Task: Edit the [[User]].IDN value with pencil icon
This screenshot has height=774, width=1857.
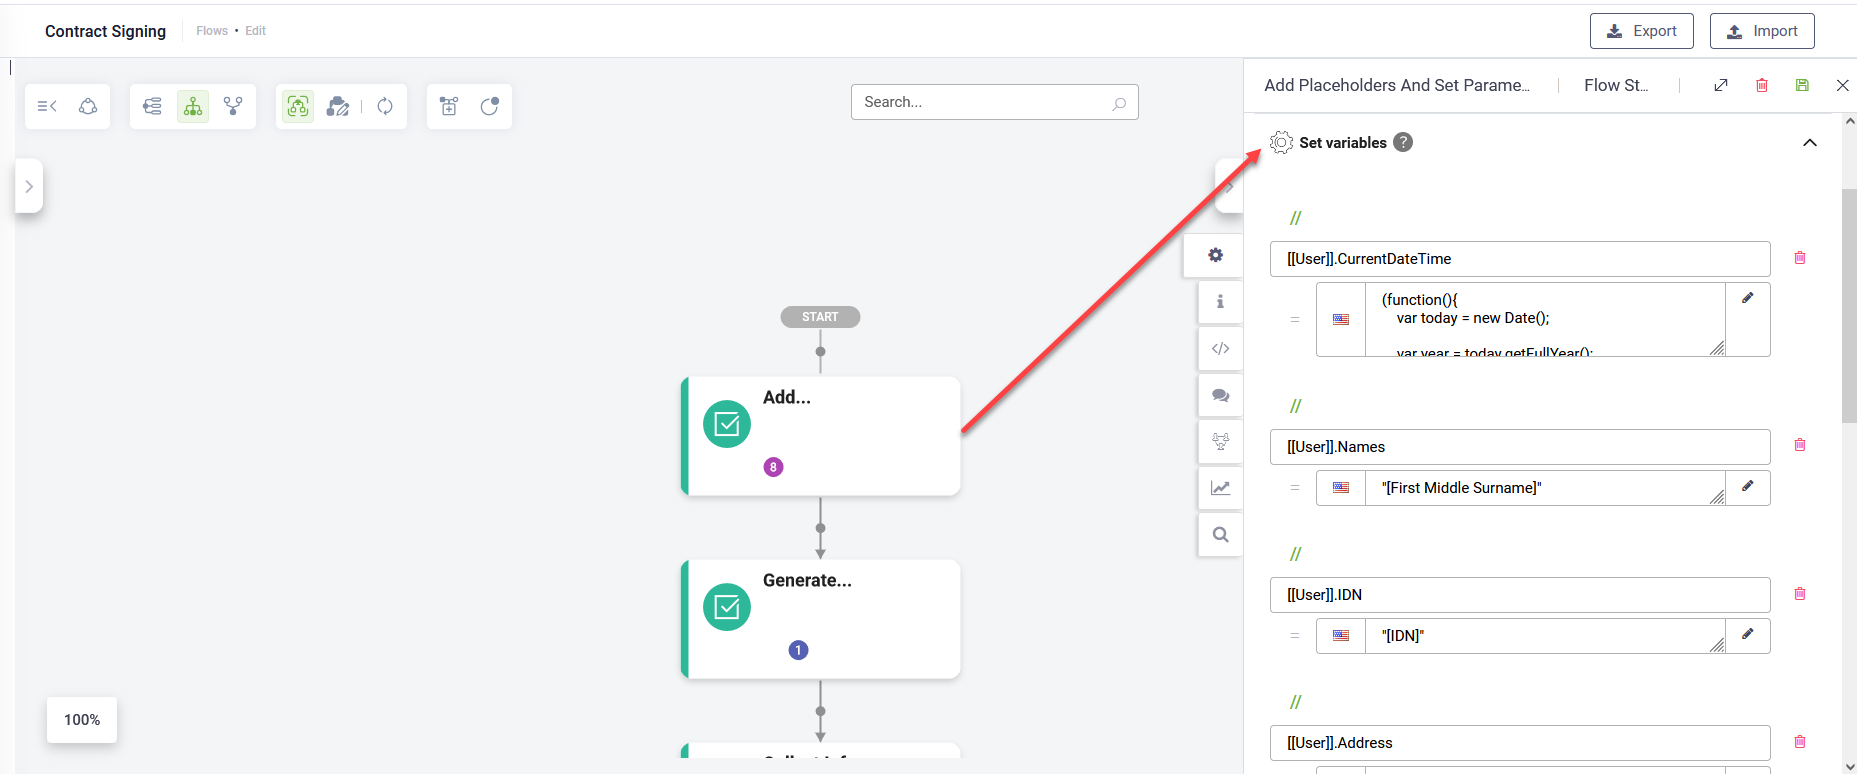Action: tap(1747, 634)
